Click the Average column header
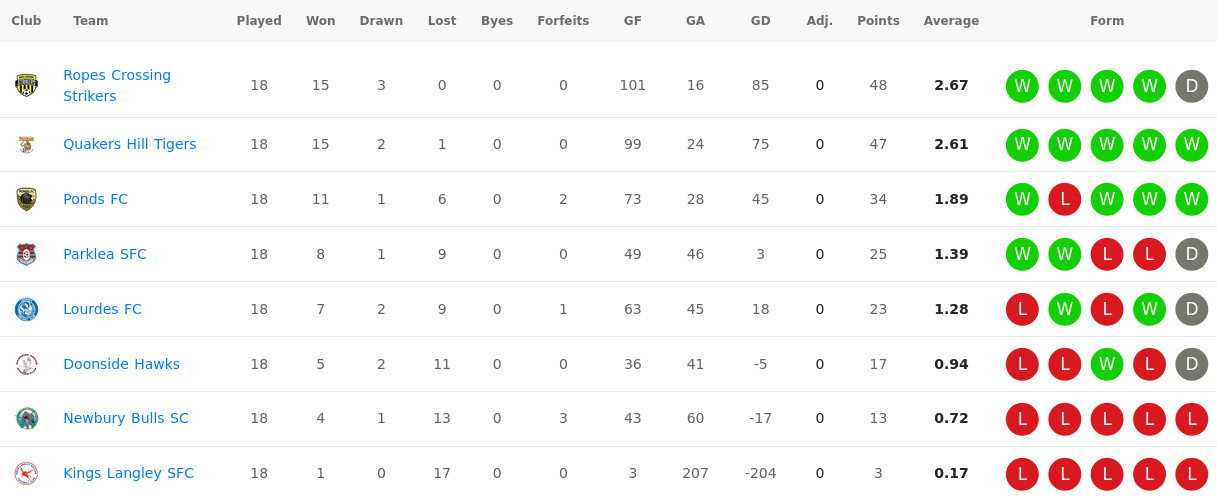This screenshot has height=499, width=1217. 951,20
